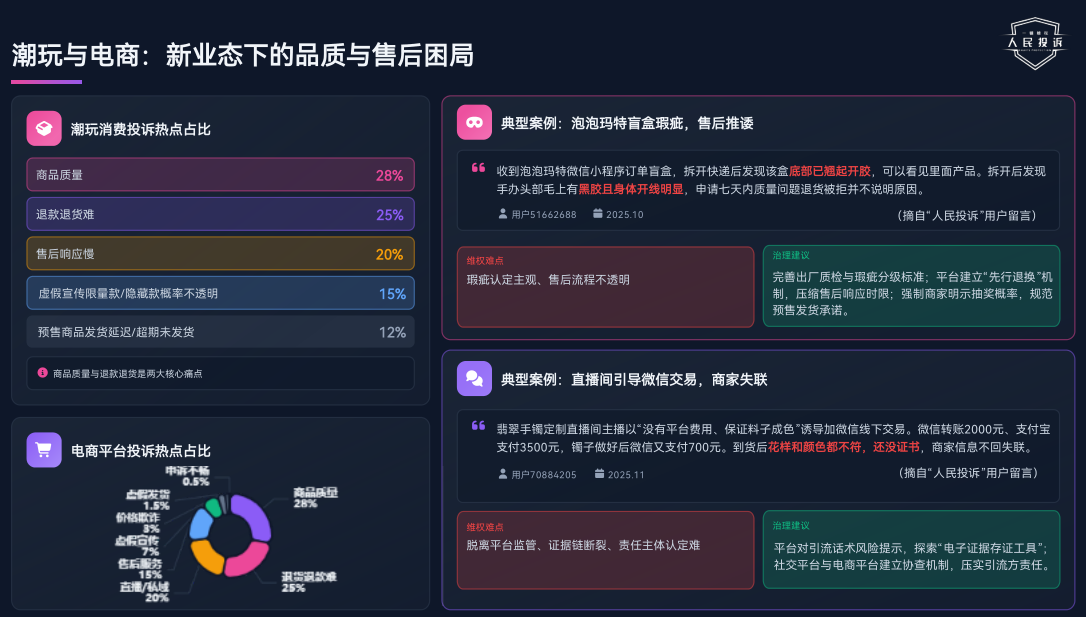Select the 虚假宣传限量款 15% bar

click(220, 293)
